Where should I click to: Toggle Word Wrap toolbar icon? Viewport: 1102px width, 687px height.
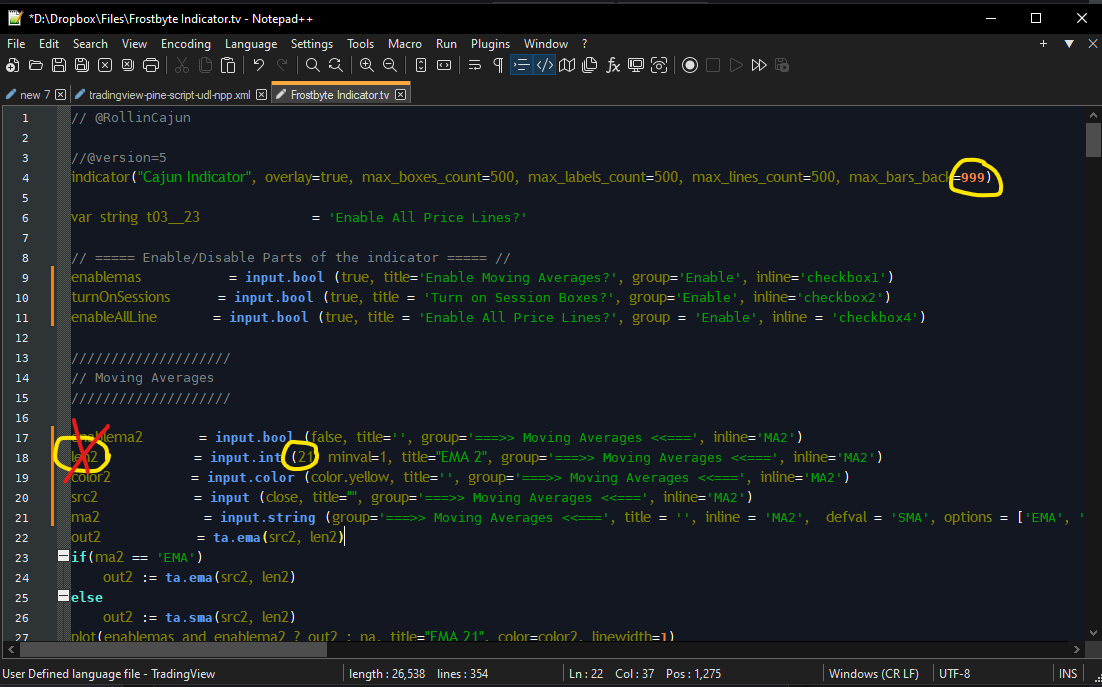point(474,65)
